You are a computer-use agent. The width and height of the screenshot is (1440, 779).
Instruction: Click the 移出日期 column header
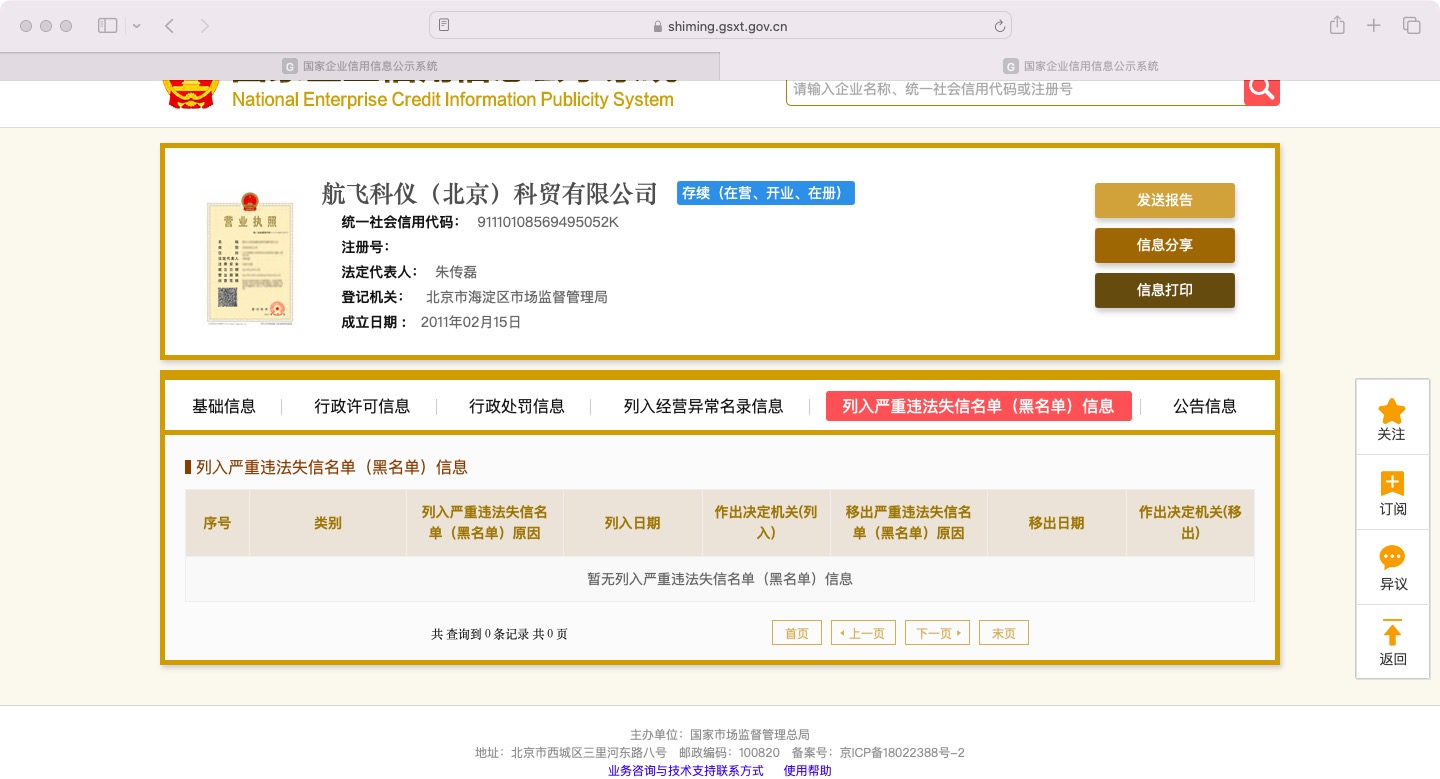[x=1057, y=523]
